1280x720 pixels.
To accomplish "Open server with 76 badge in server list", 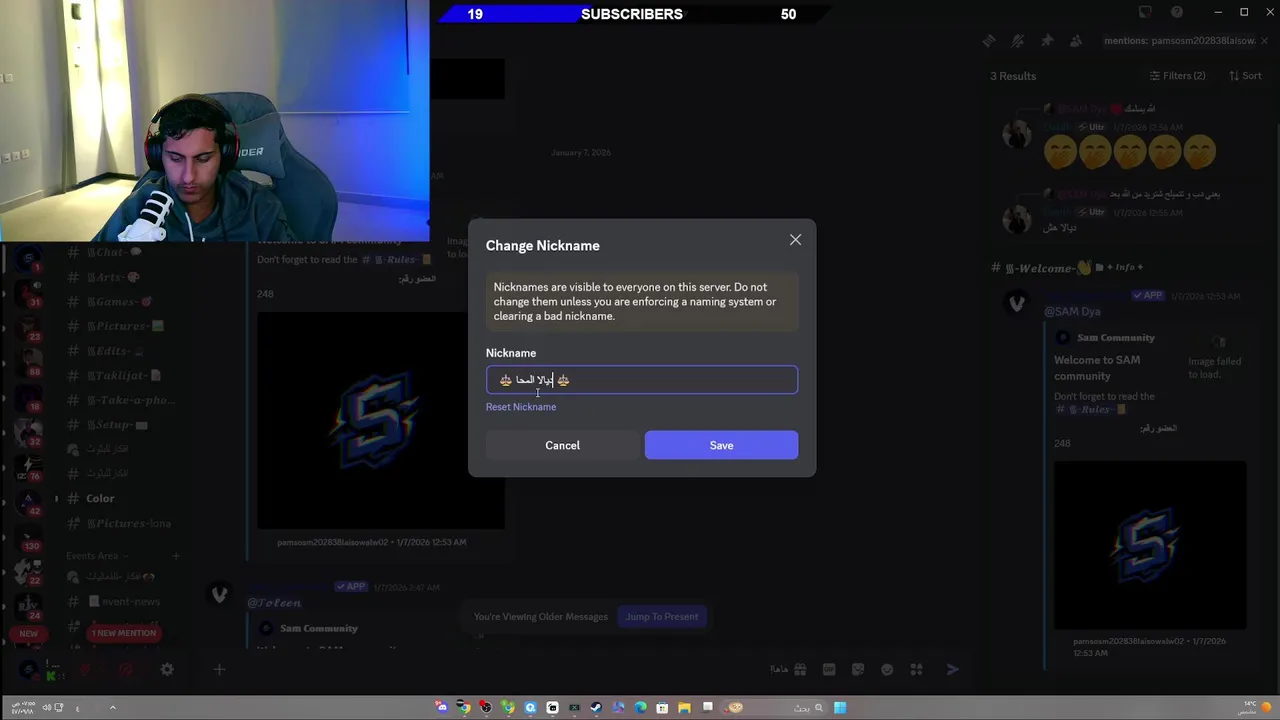I will [30, 466].
